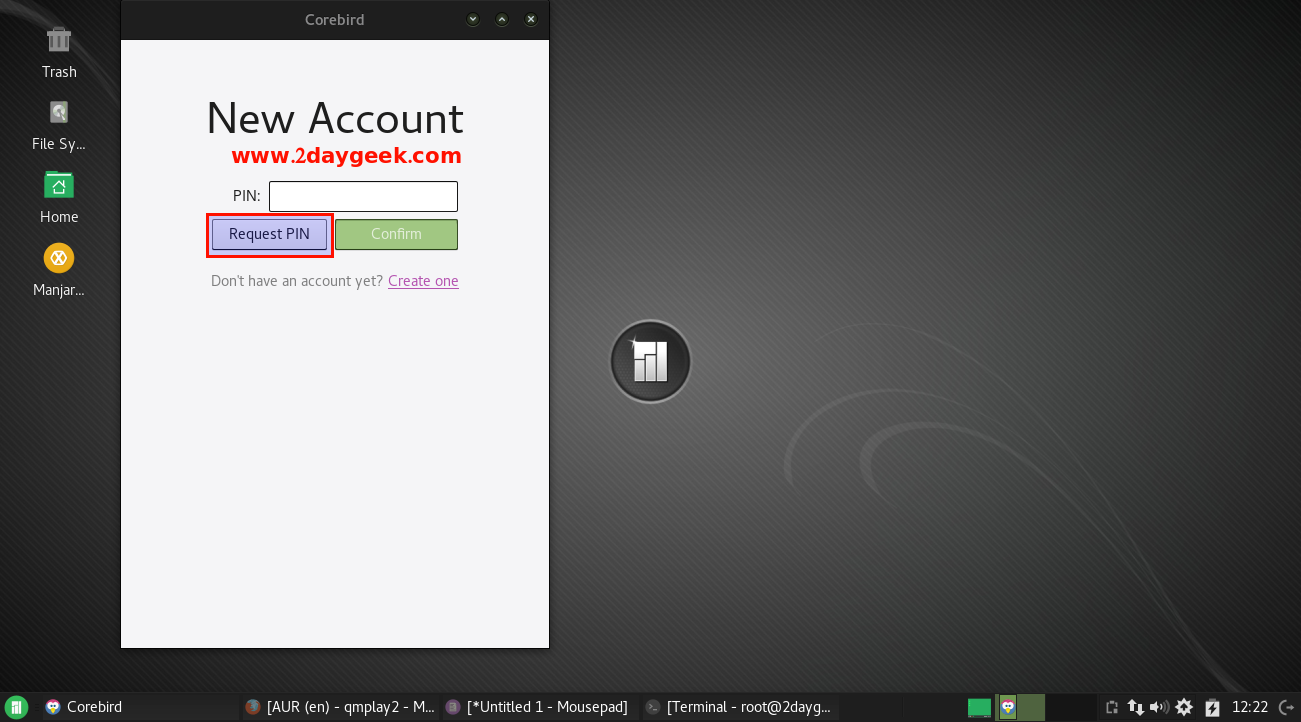This screenshot has width=1301, height=722.
Task: Close the Corebird window
Action: pos(531,19)
